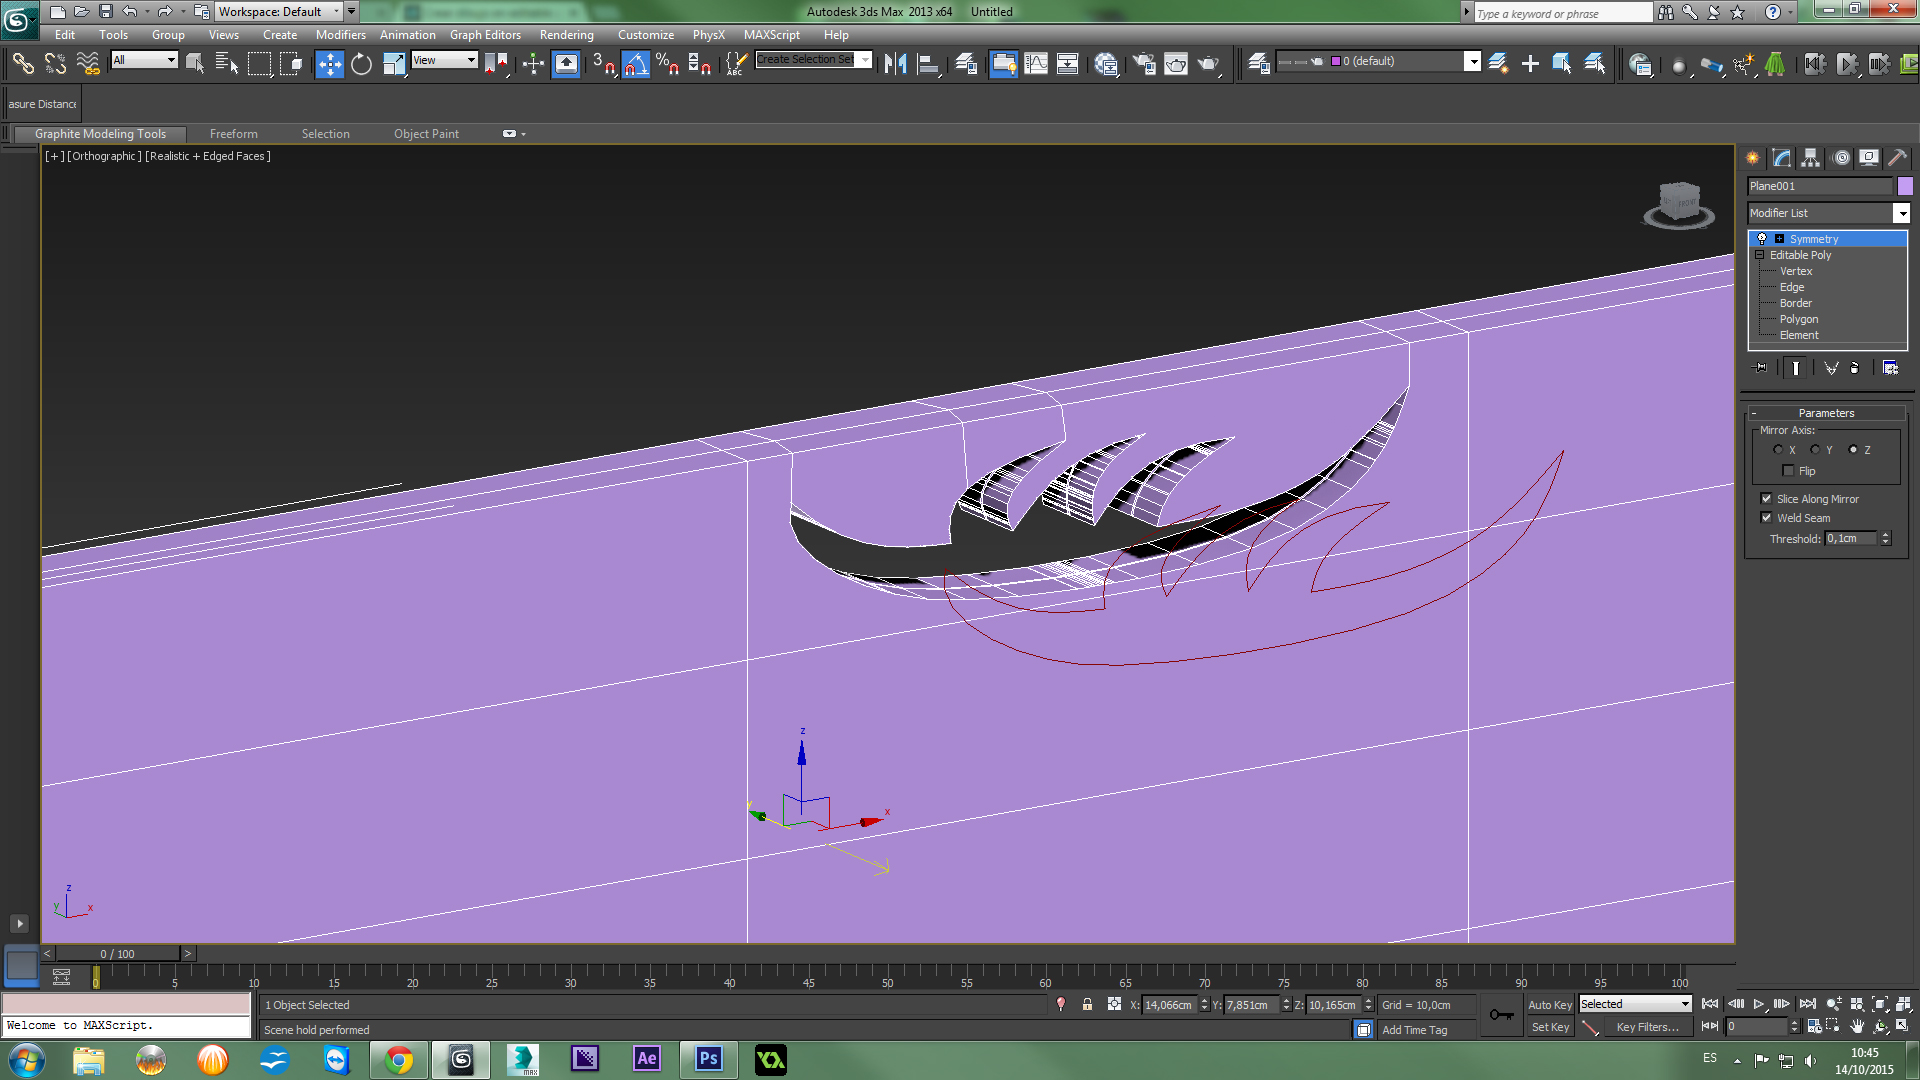Click the Plane001 object color swatch

click(x=1905, y=186)
